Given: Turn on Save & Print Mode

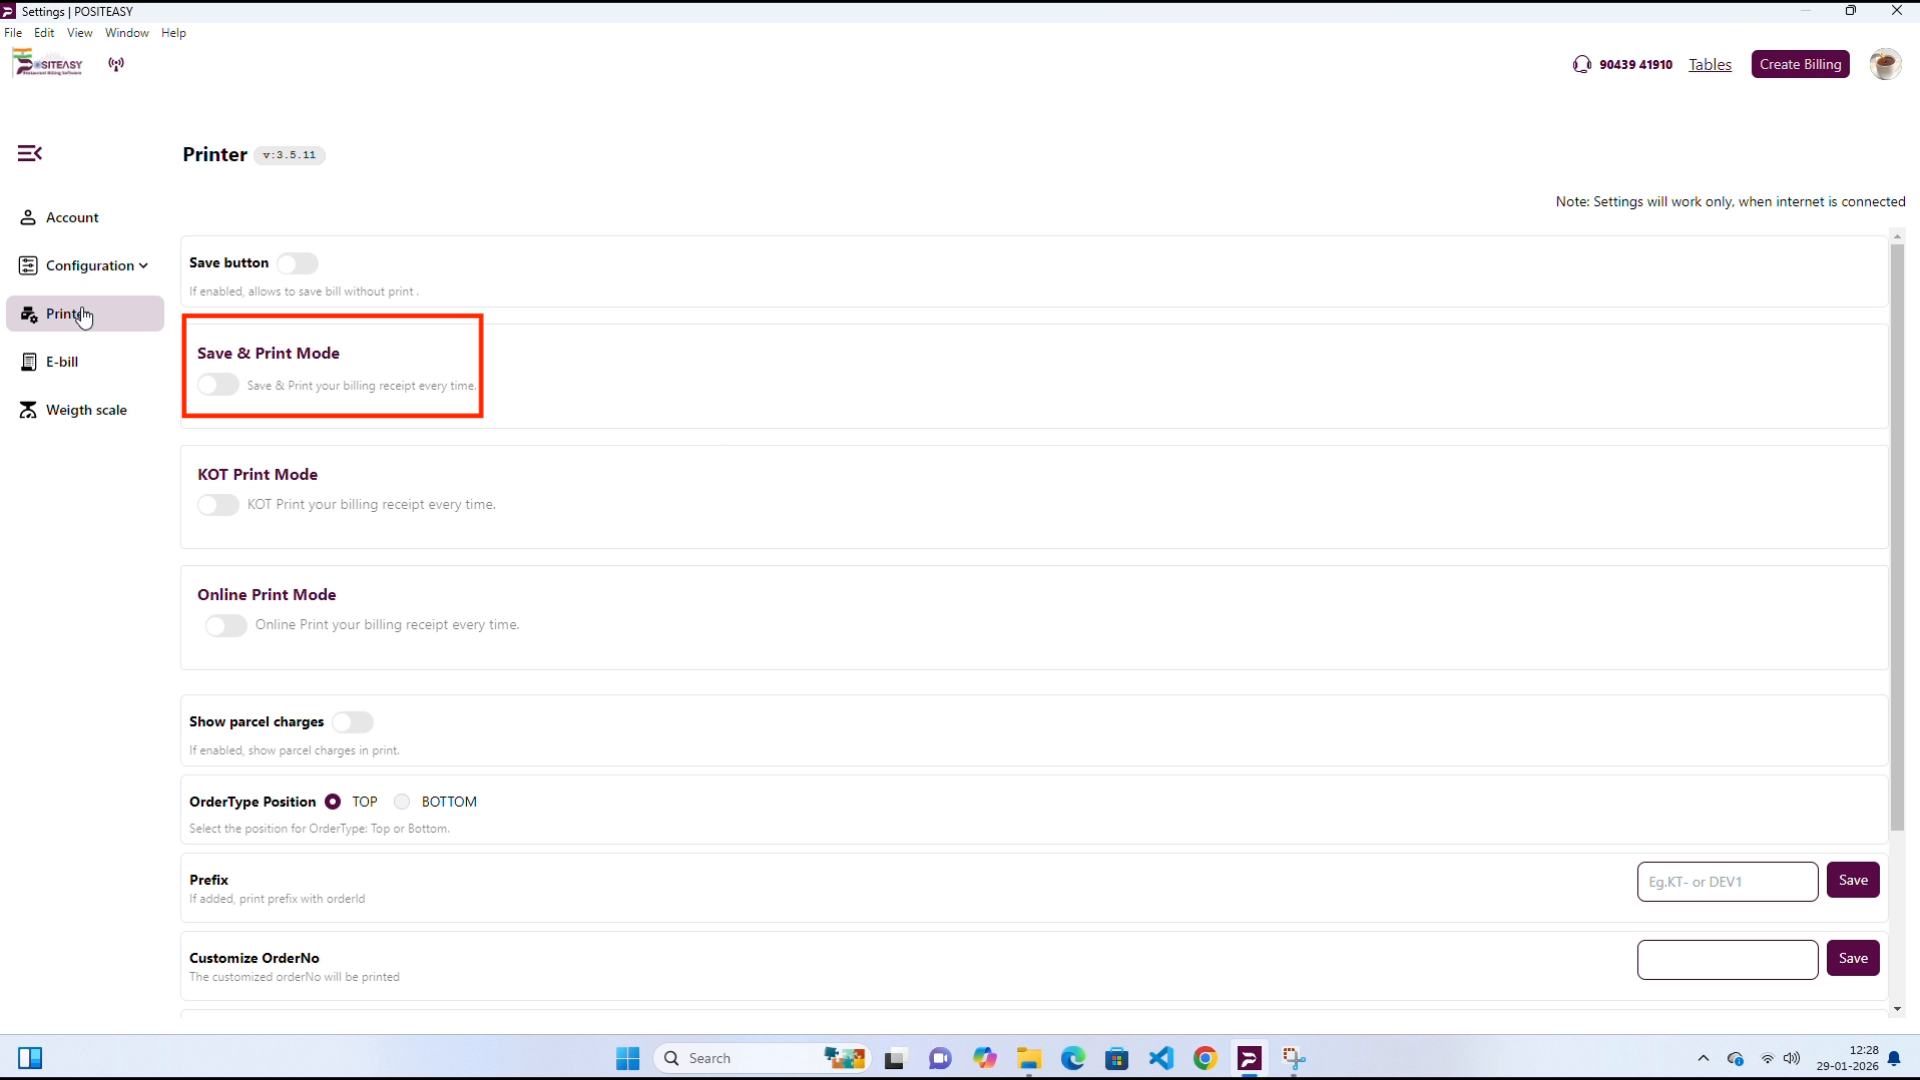Looking at the screenshot, I should 217,385.
